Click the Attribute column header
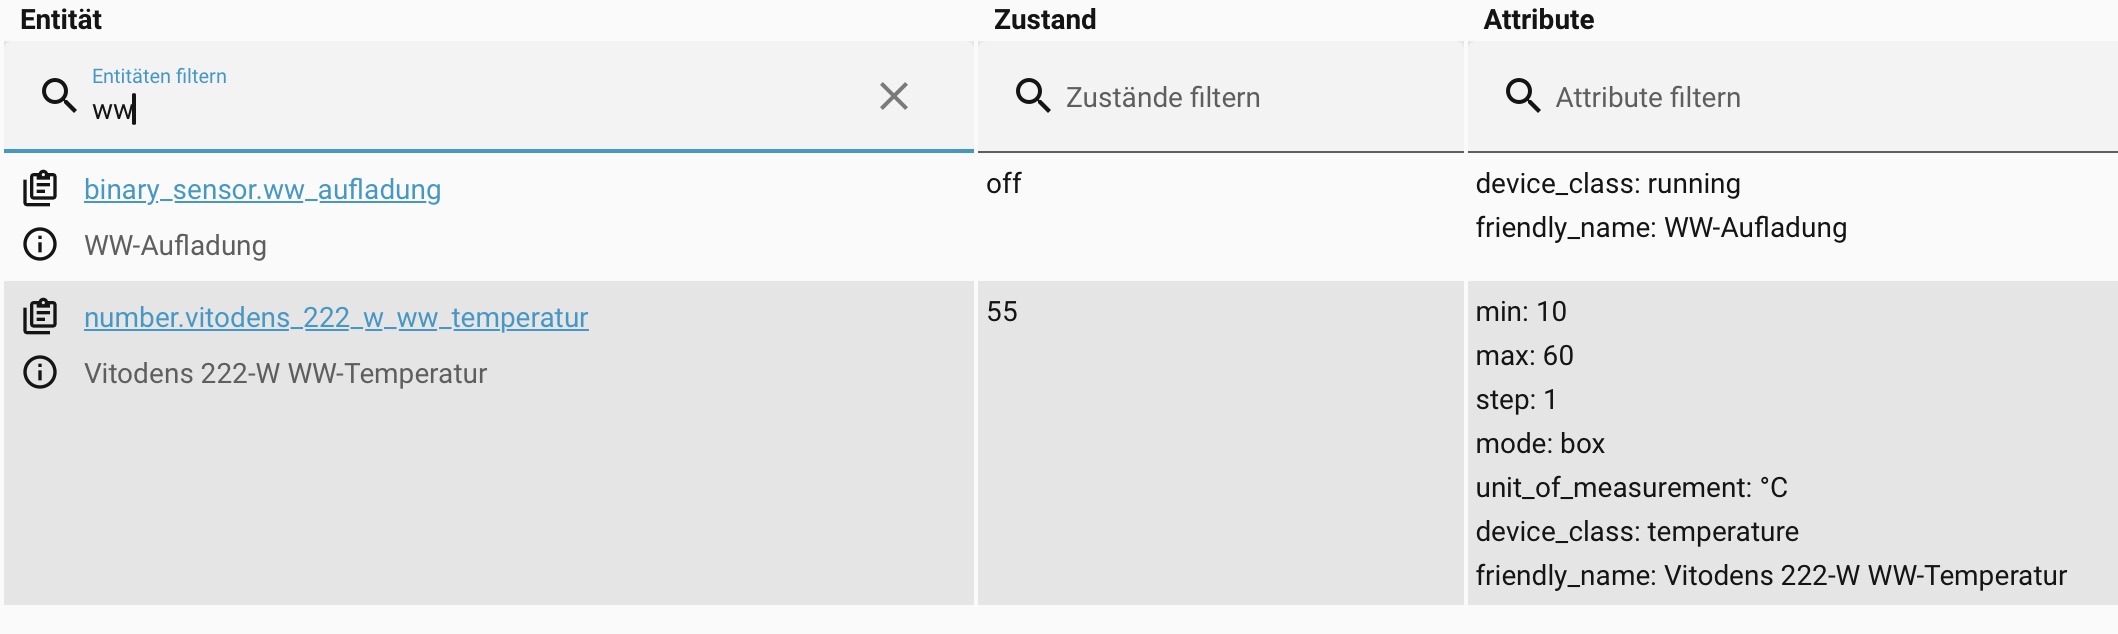The width and height of the screenshot is (2118, 634). pos(1538,20)
